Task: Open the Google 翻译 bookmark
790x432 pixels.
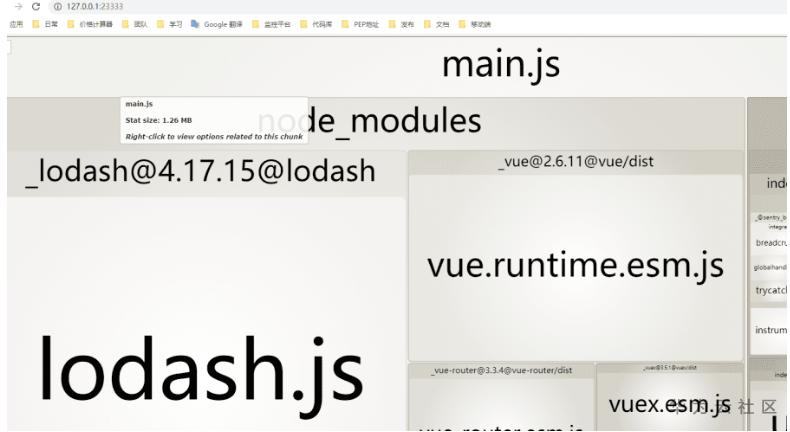Action: click(217, 24)
